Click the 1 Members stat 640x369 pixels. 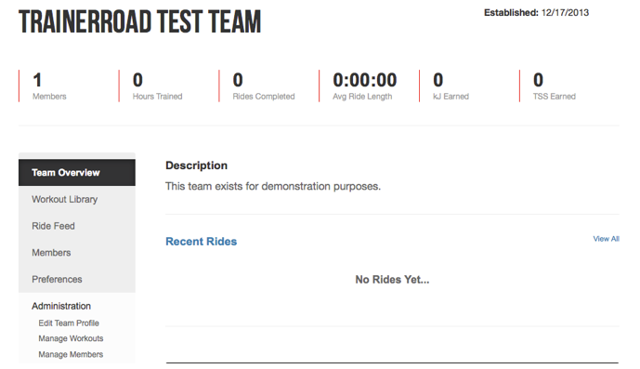coord(49,86)
